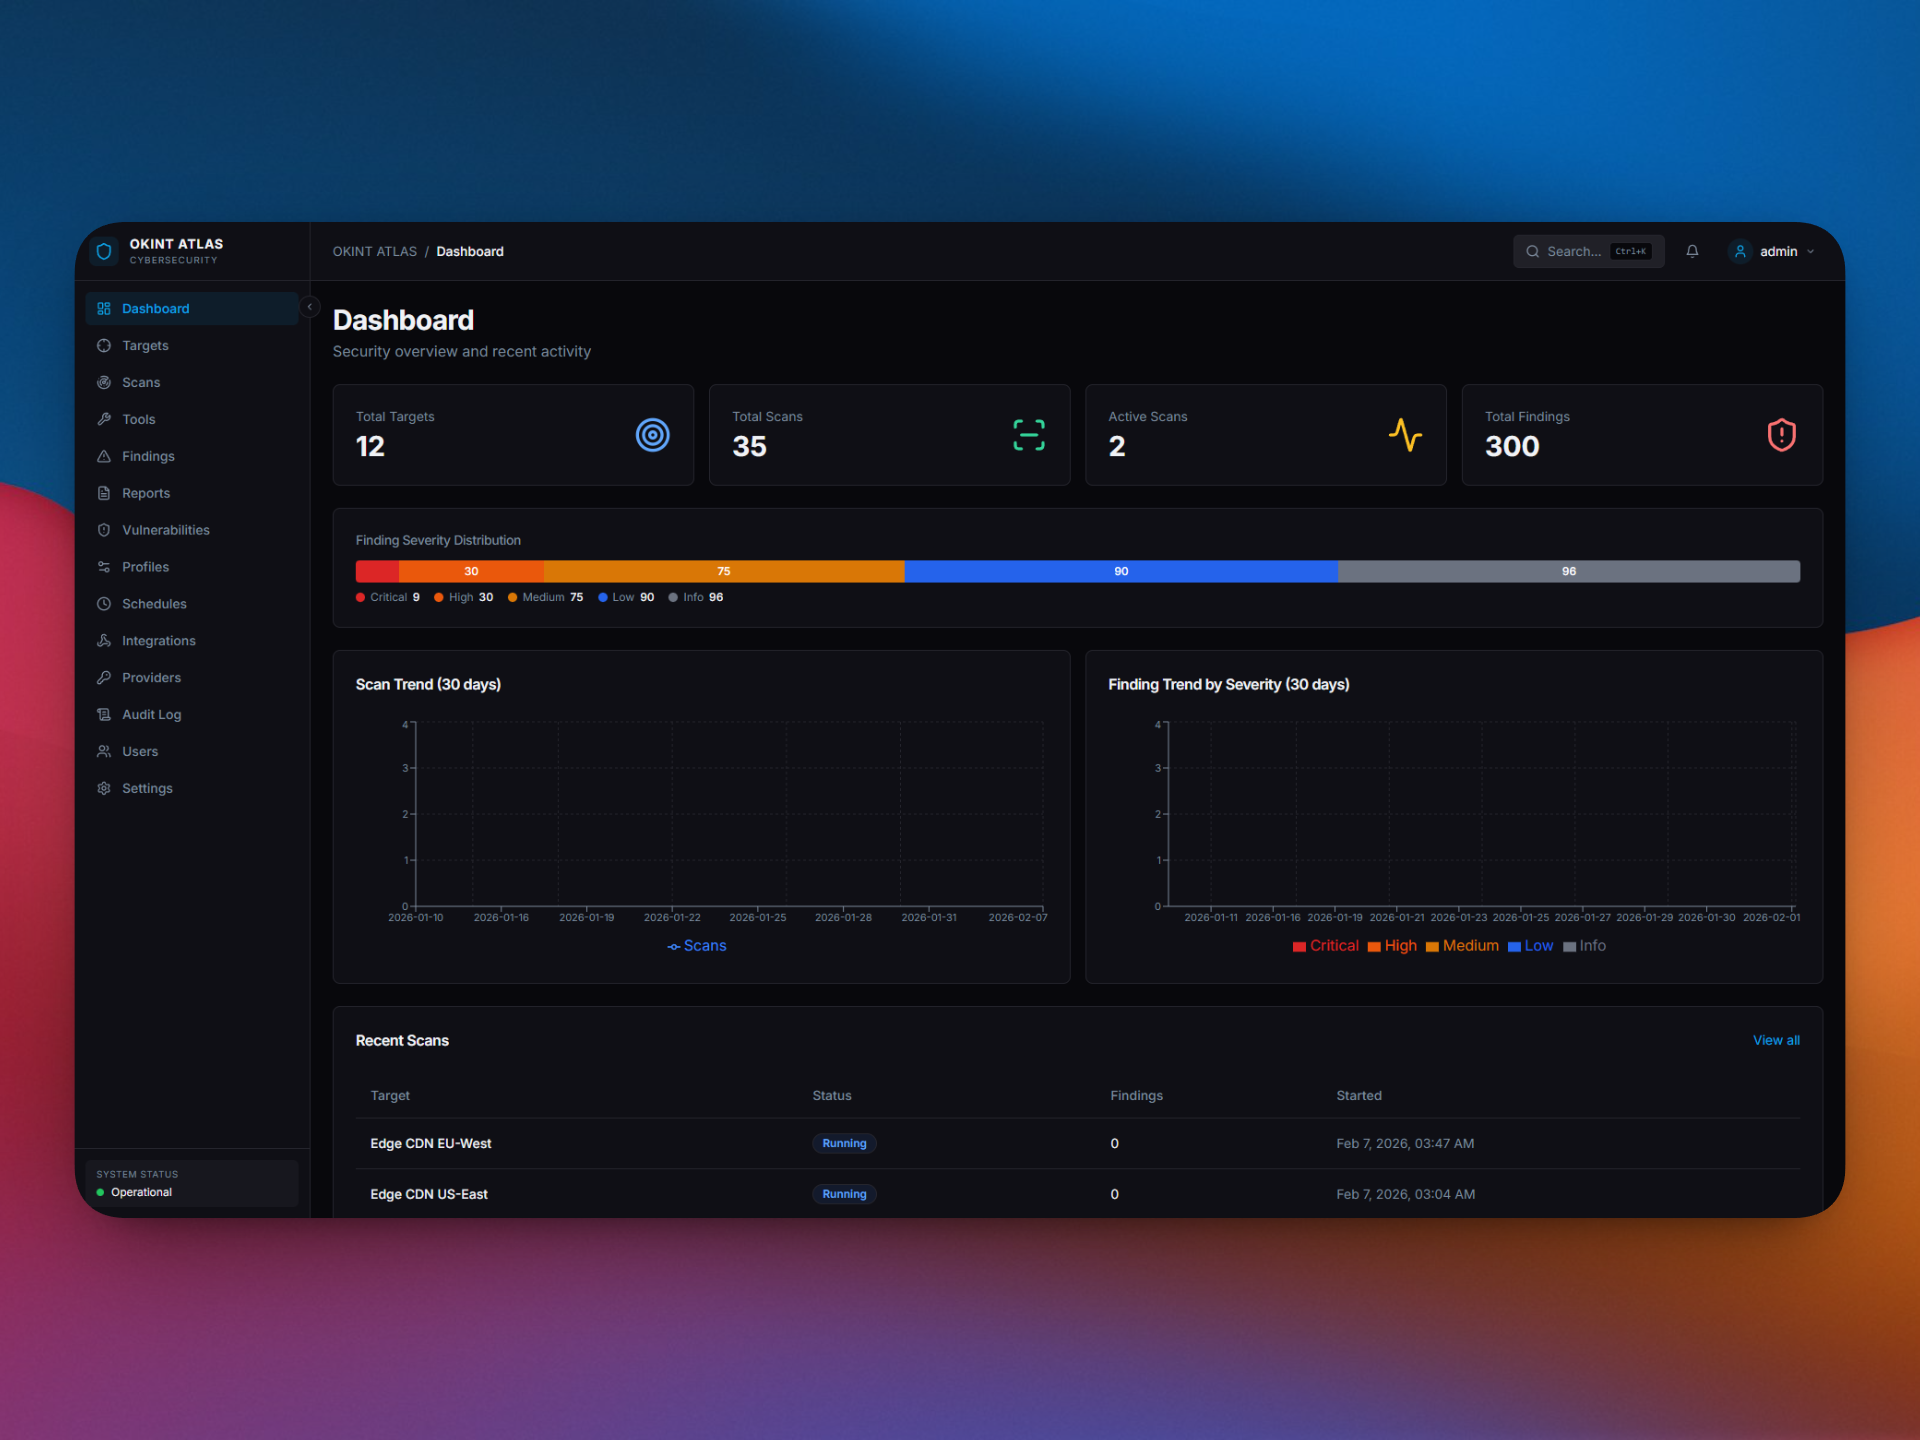This screenshot has height=1440, width=1920.
Task: Open the Schedules section
Action: pyautogui.click(x=154, y=603)
